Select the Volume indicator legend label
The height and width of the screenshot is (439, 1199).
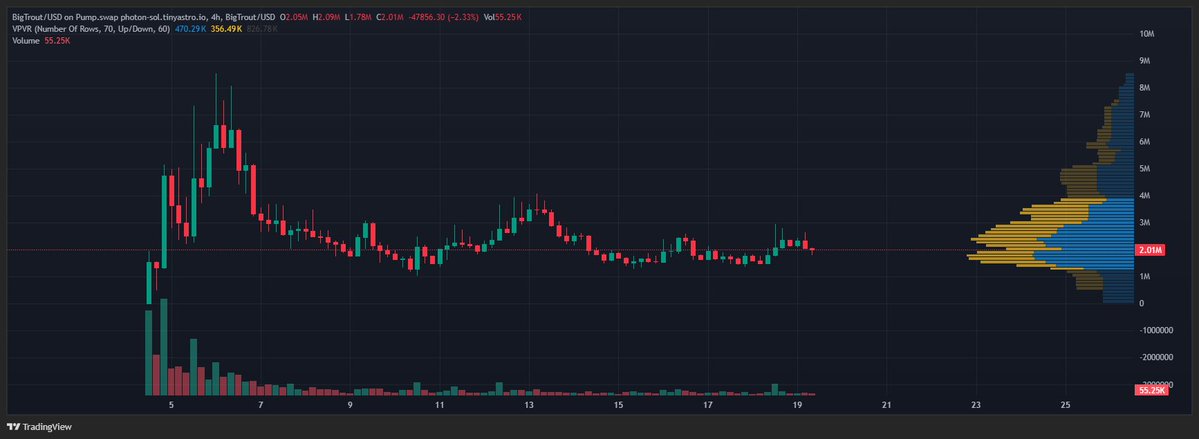pyautogui.click(x=27, y=41)
